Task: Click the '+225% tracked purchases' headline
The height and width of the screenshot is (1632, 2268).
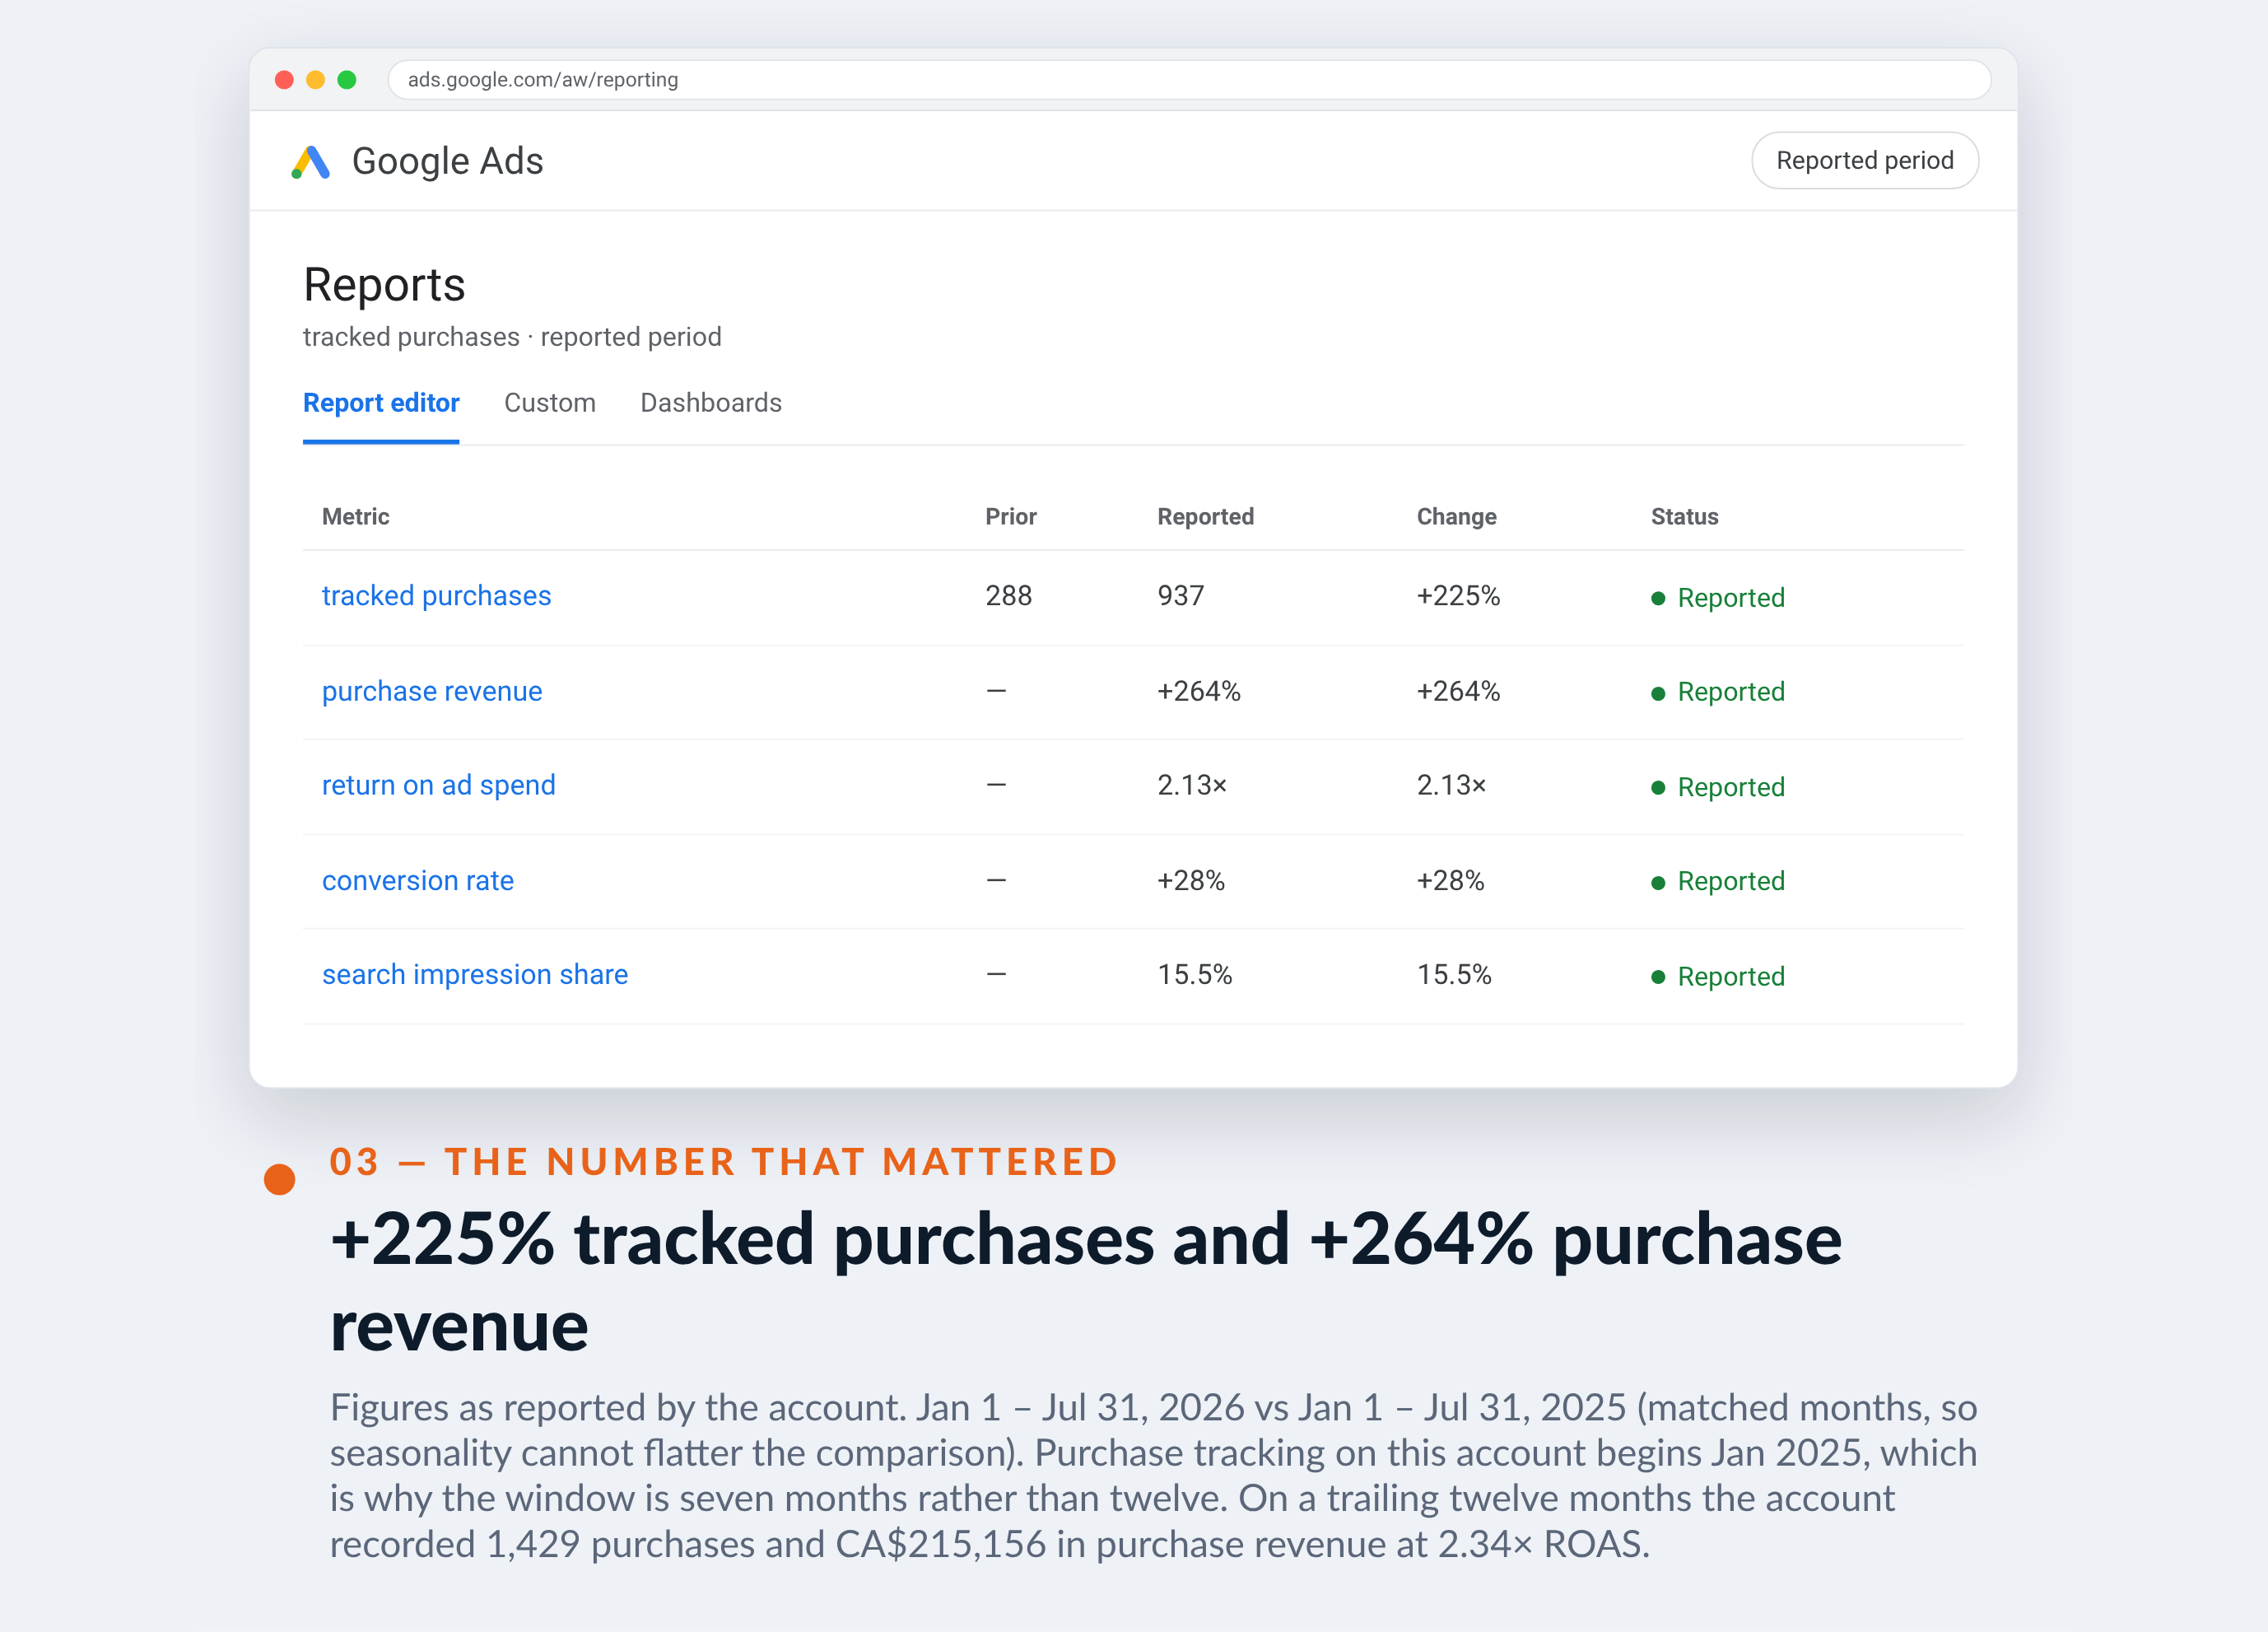Action: 1086,1282
